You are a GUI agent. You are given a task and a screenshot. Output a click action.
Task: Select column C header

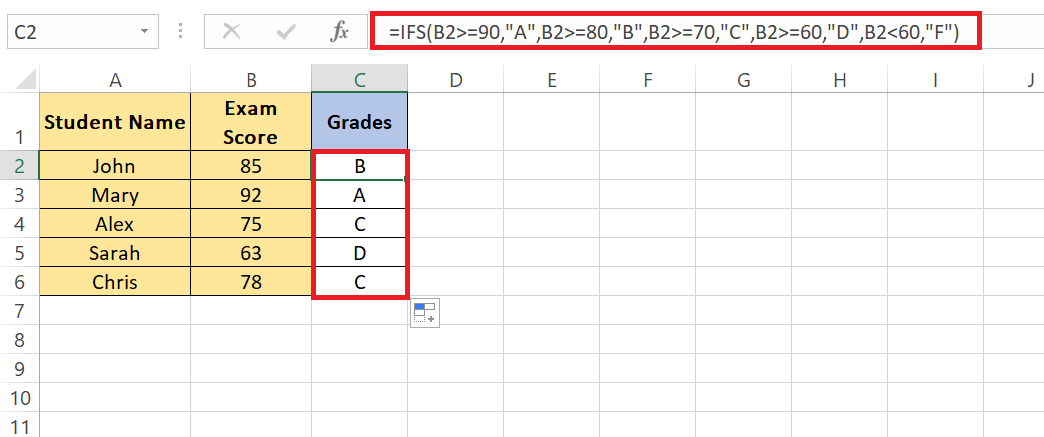pyautogui.click(x=360, y=80)
